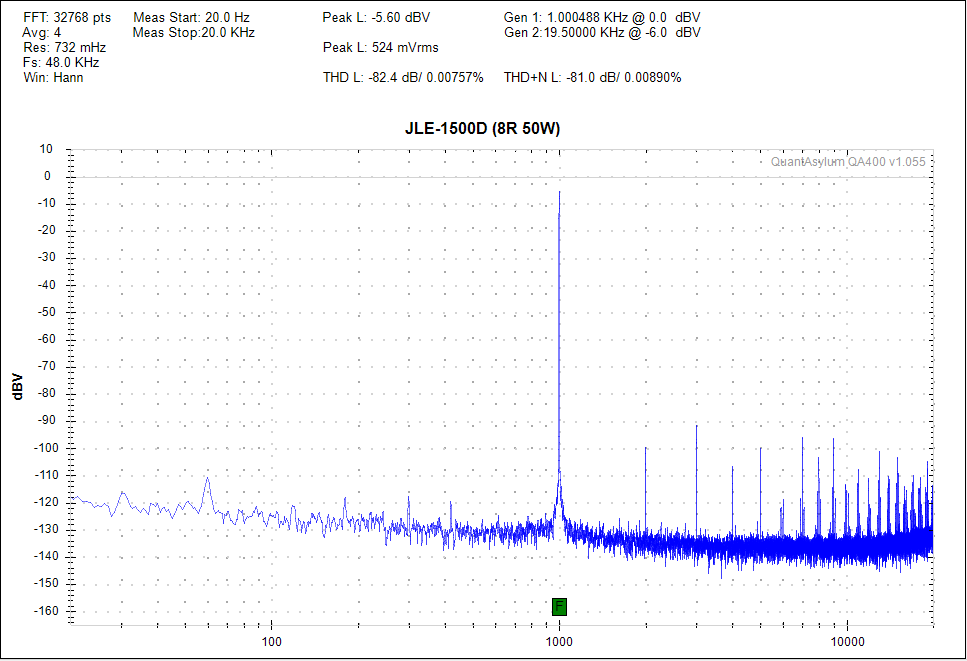This screenshot has width=967, height=661.
Task: Click Meas Stop: 20.0 KHz text
Action: click(194, 33)
